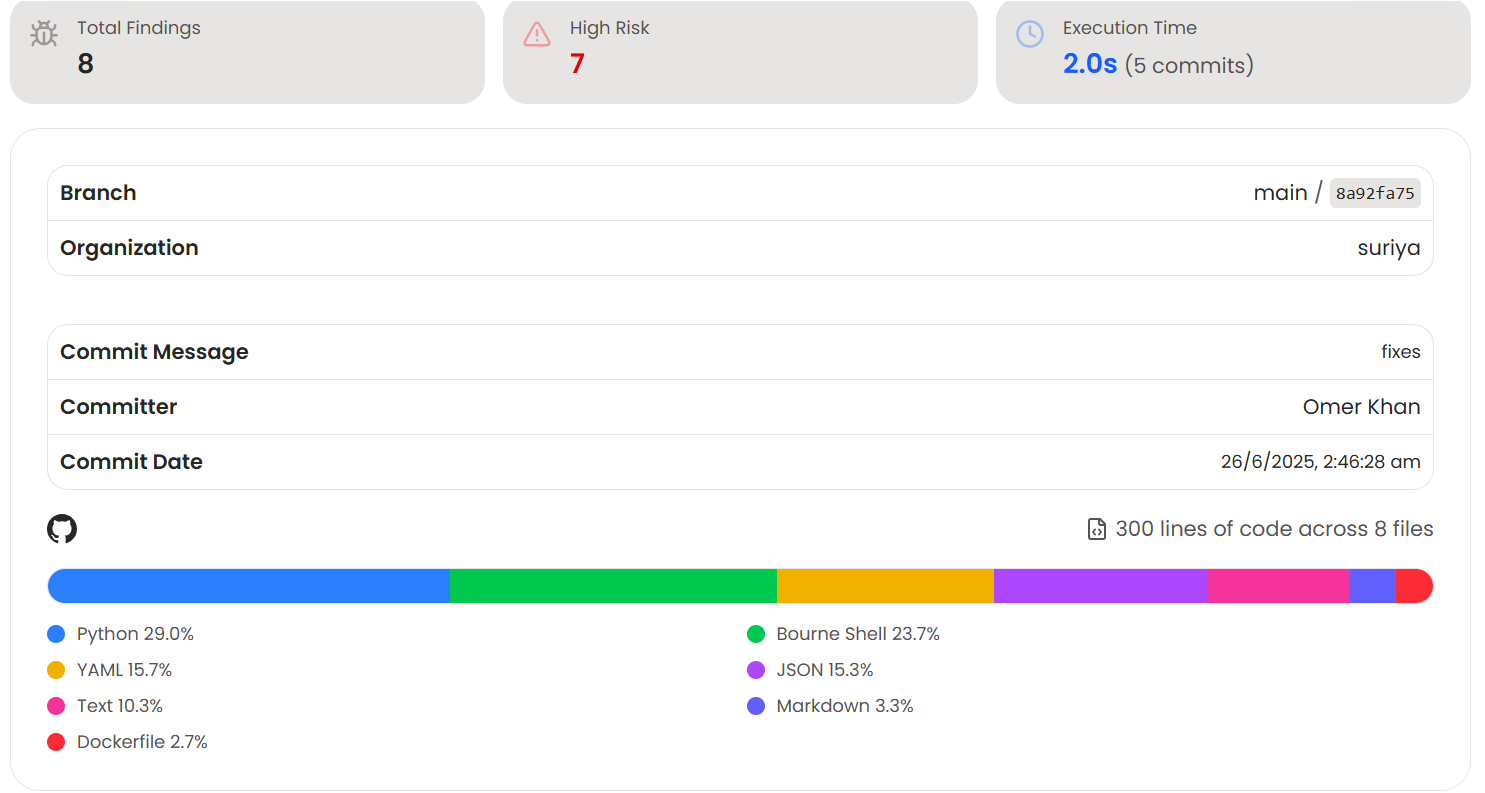This screenshot has width=1485, height=793.
Task: Click the indigo dot next to Markdown legend
Action: [756, 706]
